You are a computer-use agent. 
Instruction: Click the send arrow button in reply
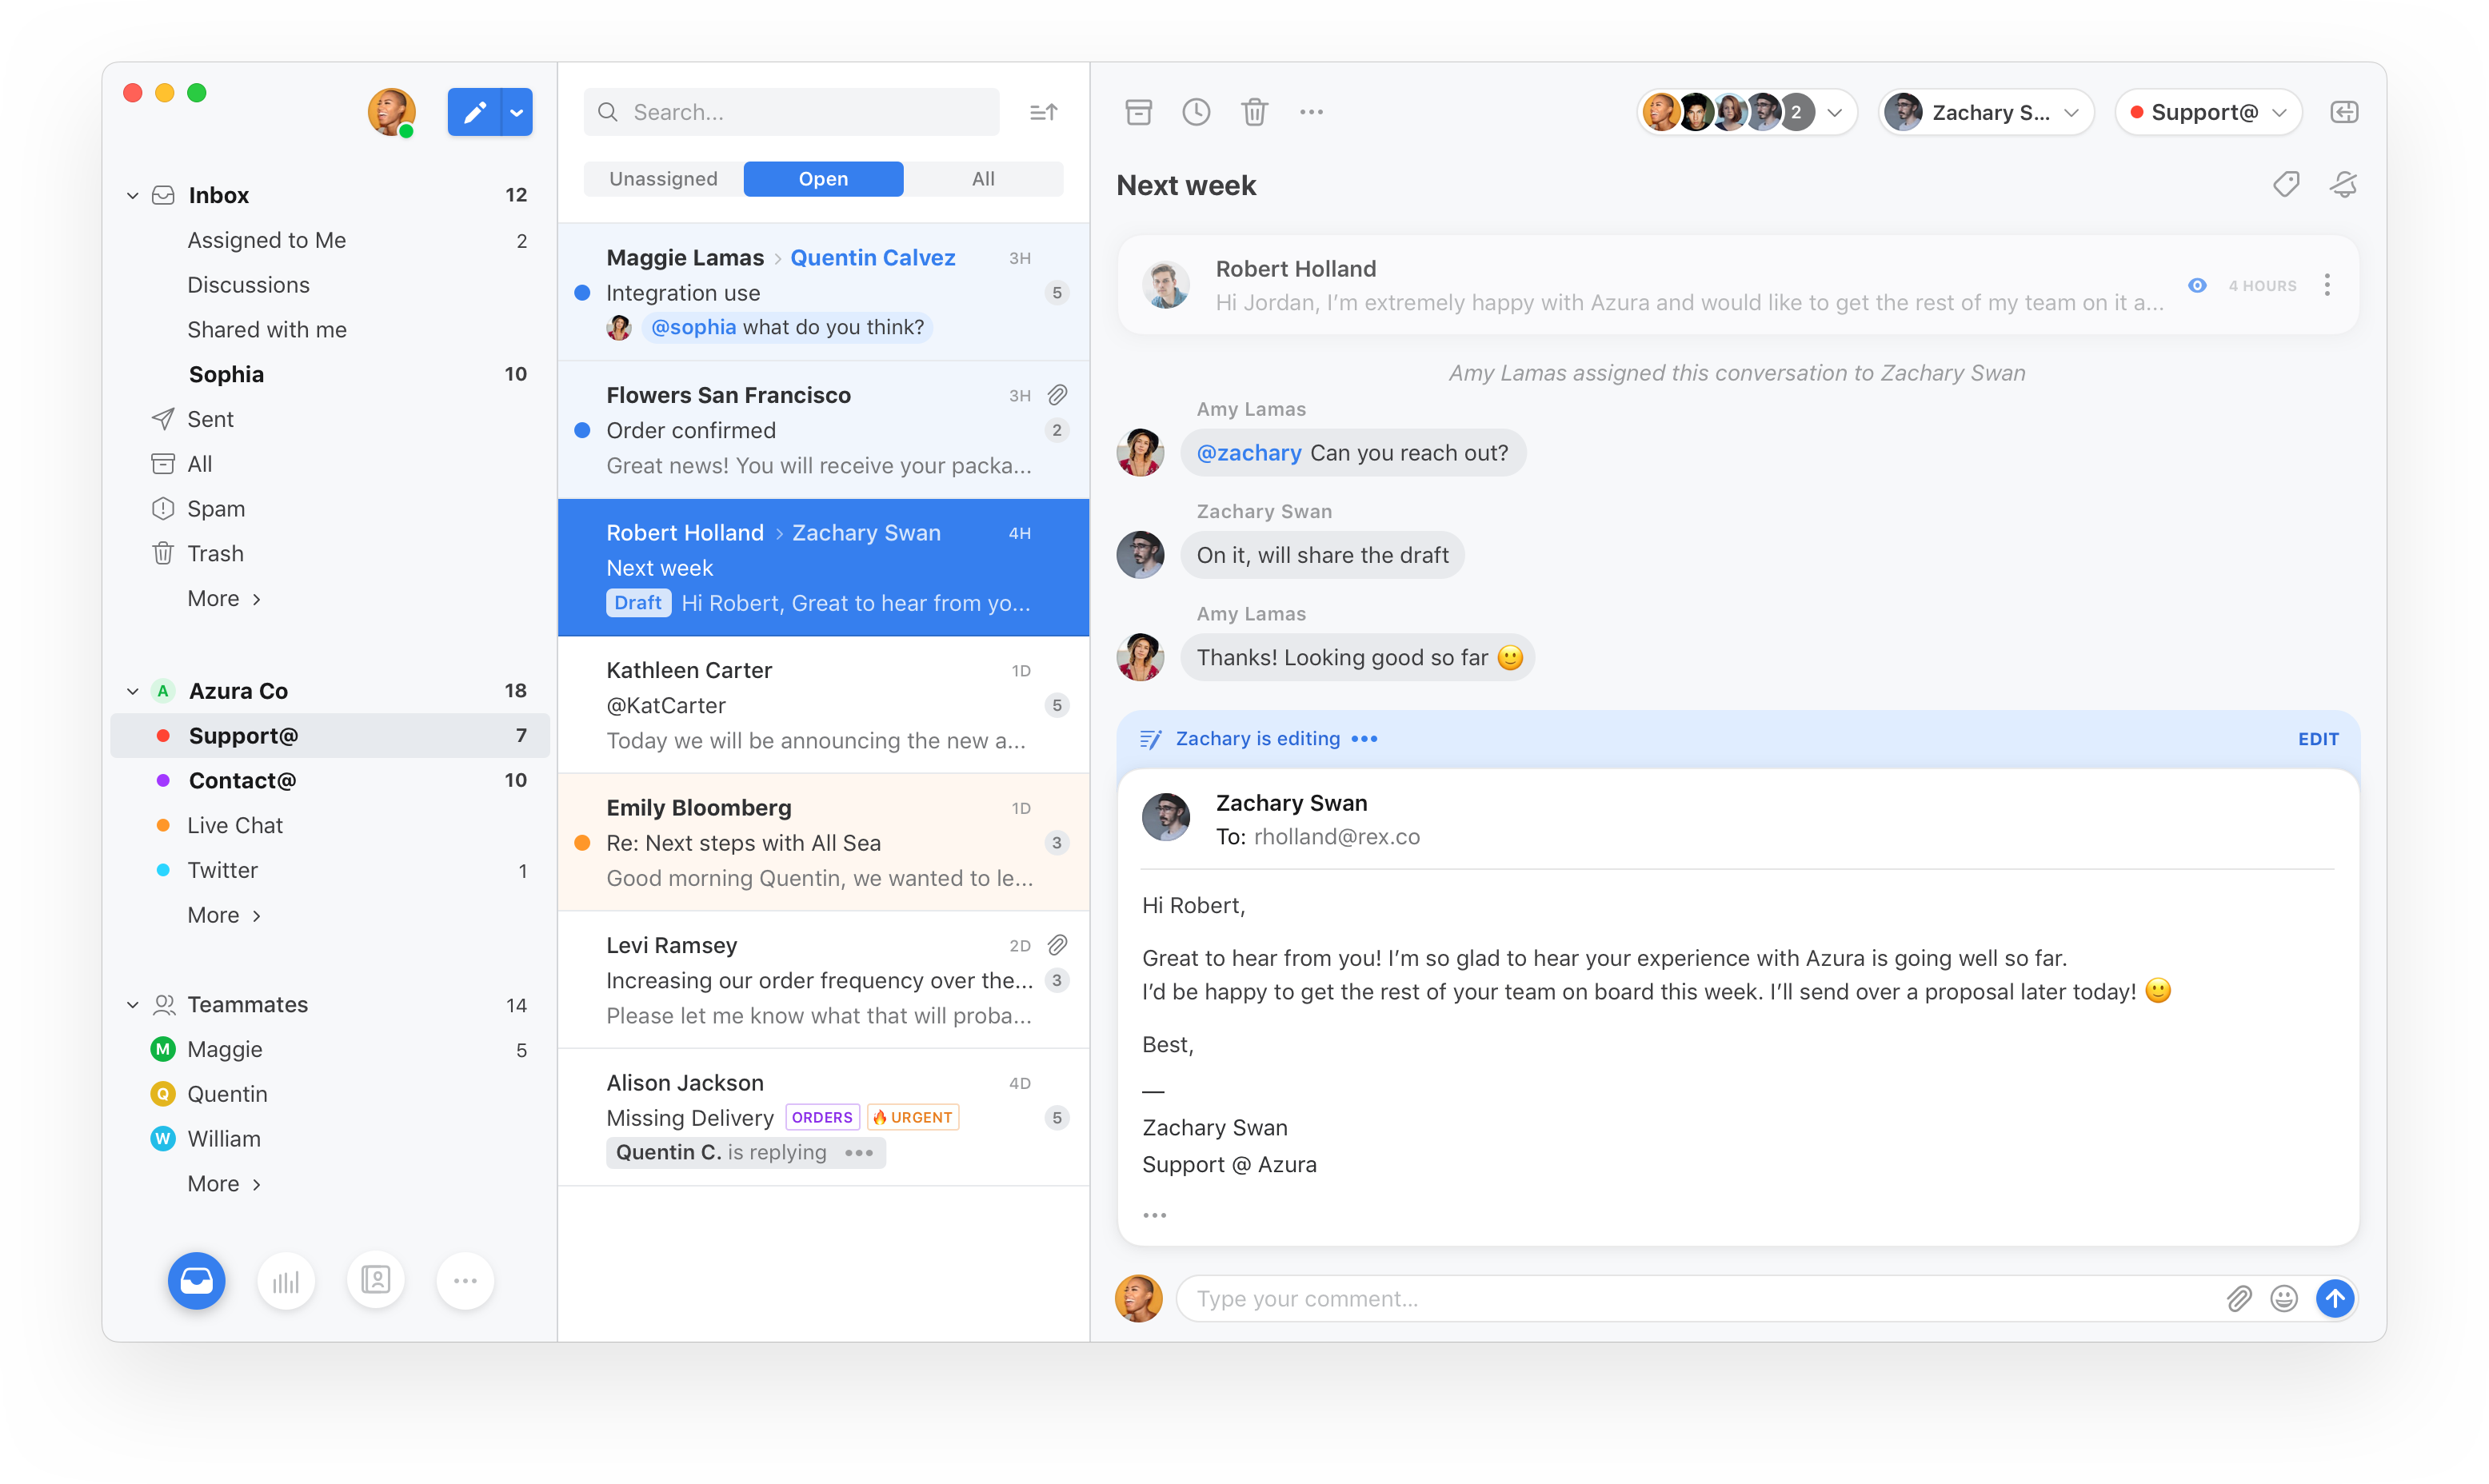(2335, 1298)
